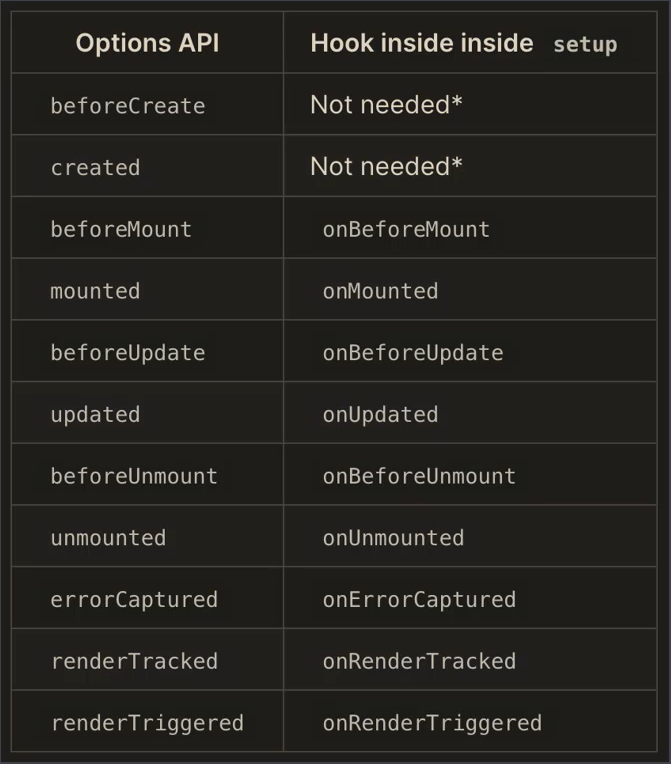
Task: Click the "Options API" column header
Action: click(x=147, y=43)
